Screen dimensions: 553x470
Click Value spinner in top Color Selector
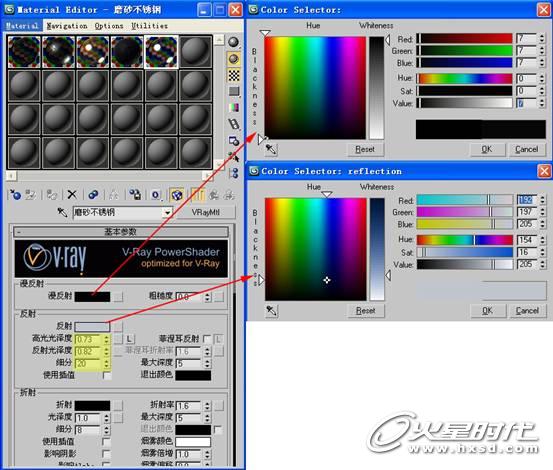(x=542, y=103)
